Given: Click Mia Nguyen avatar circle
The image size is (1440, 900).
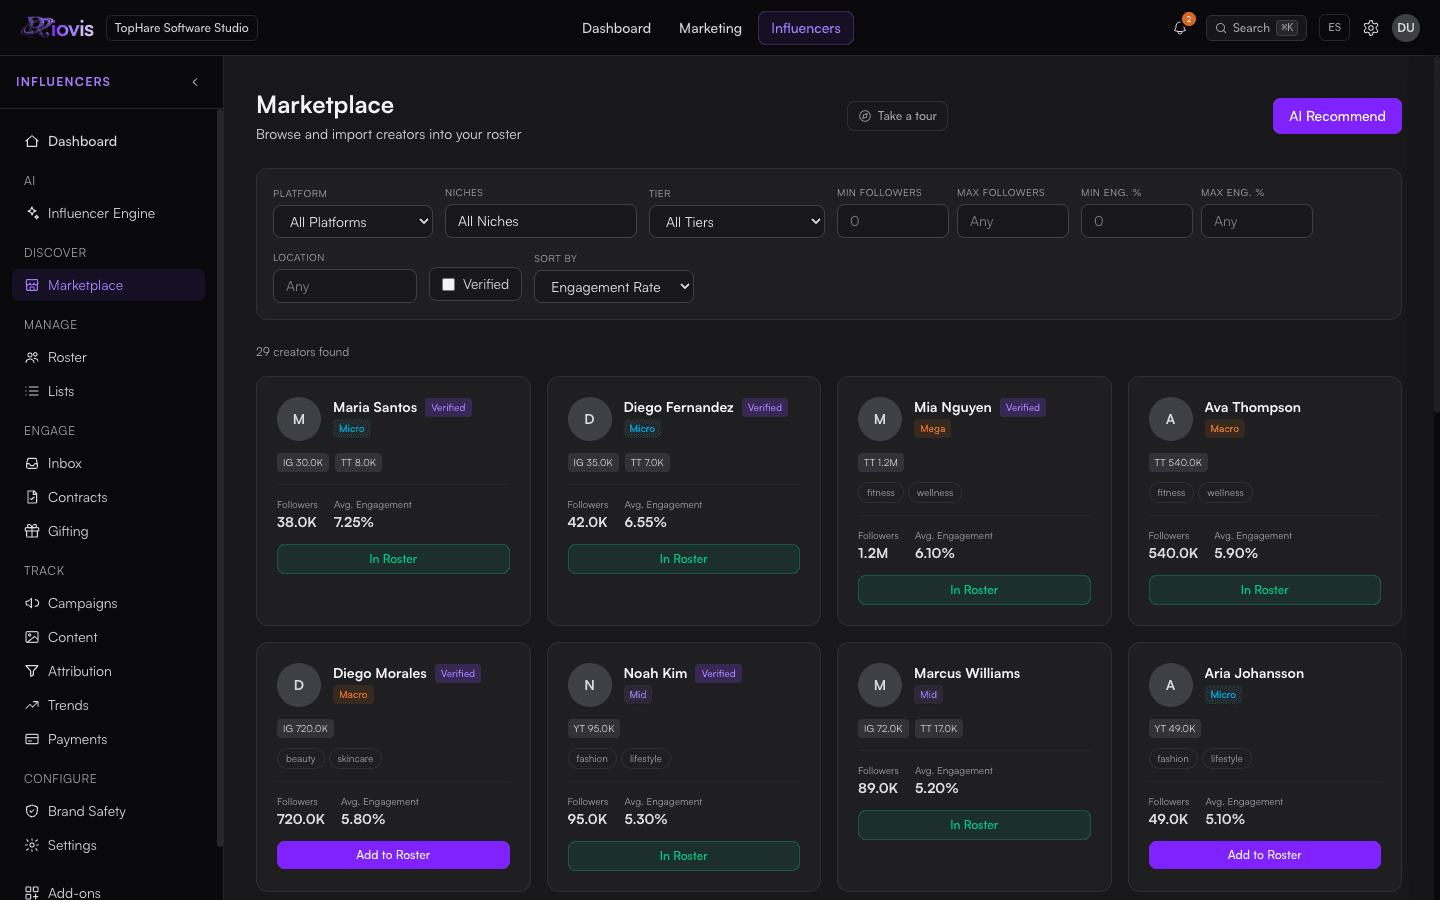Looking at the screenshot, I should tap(880, 419).
